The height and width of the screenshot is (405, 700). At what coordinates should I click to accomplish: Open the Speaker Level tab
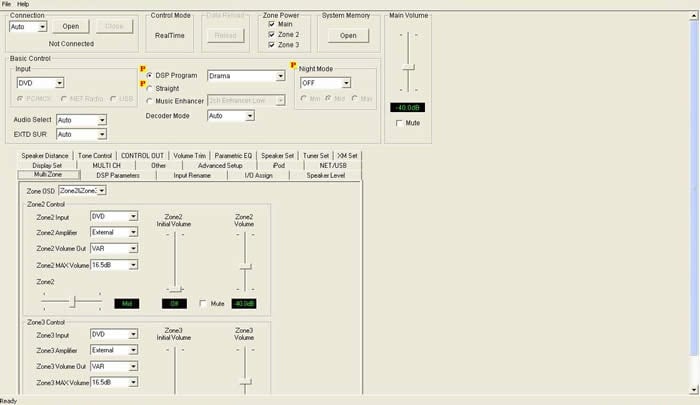[325, 175]
